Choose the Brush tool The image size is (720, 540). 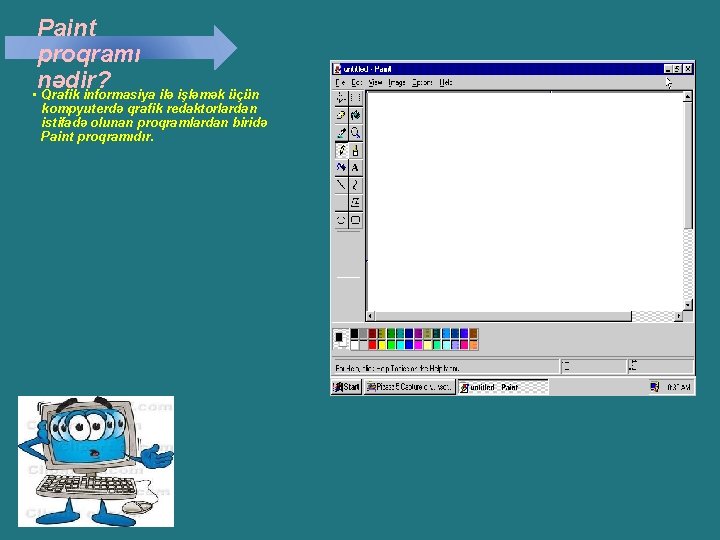click(355, 150)
